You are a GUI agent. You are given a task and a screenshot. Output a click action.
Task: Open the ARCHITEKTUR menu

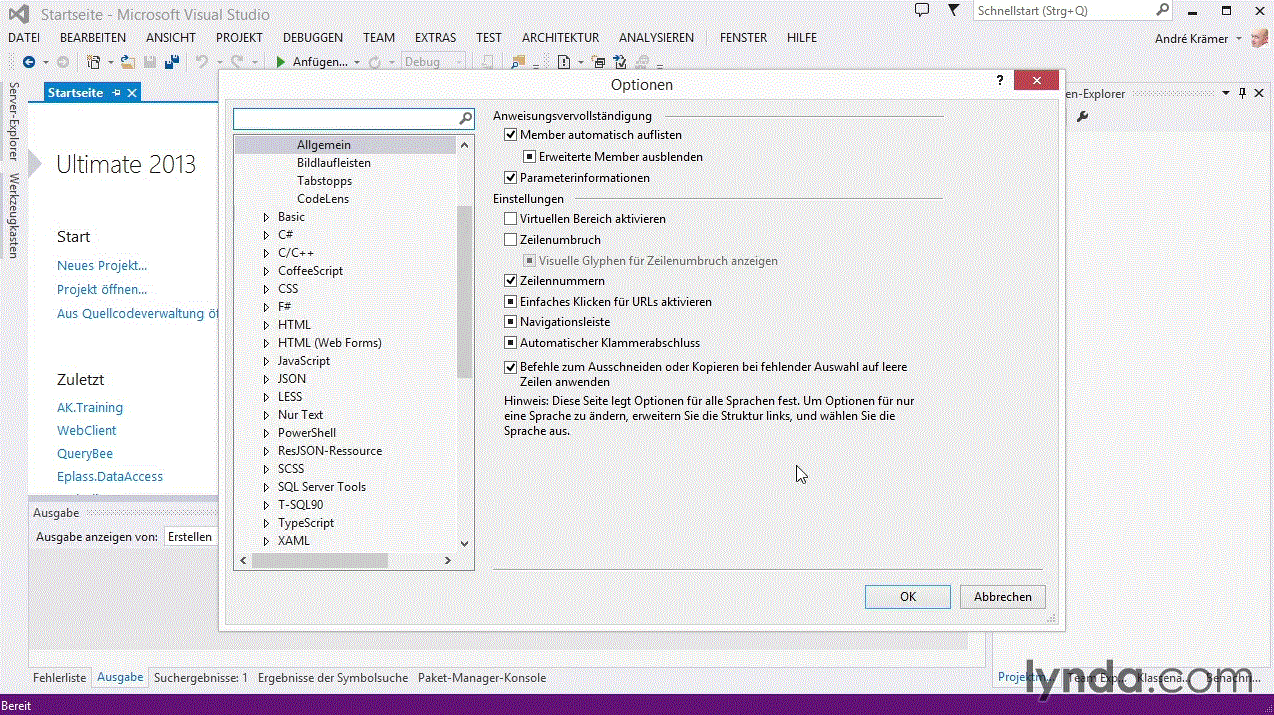coord(560,38)
